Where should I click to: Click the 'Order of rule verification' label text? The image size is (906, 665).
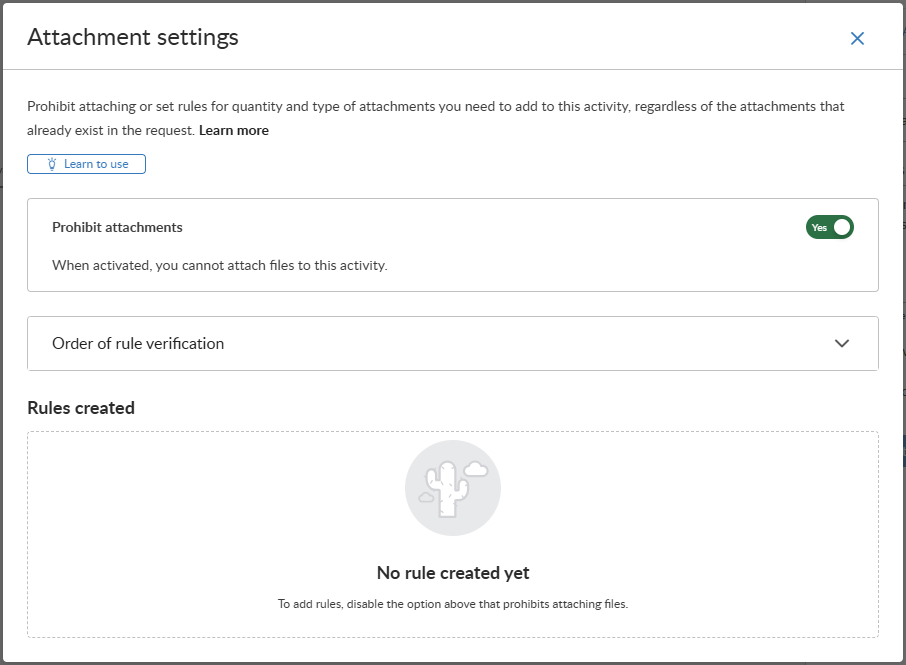[138, 344]
